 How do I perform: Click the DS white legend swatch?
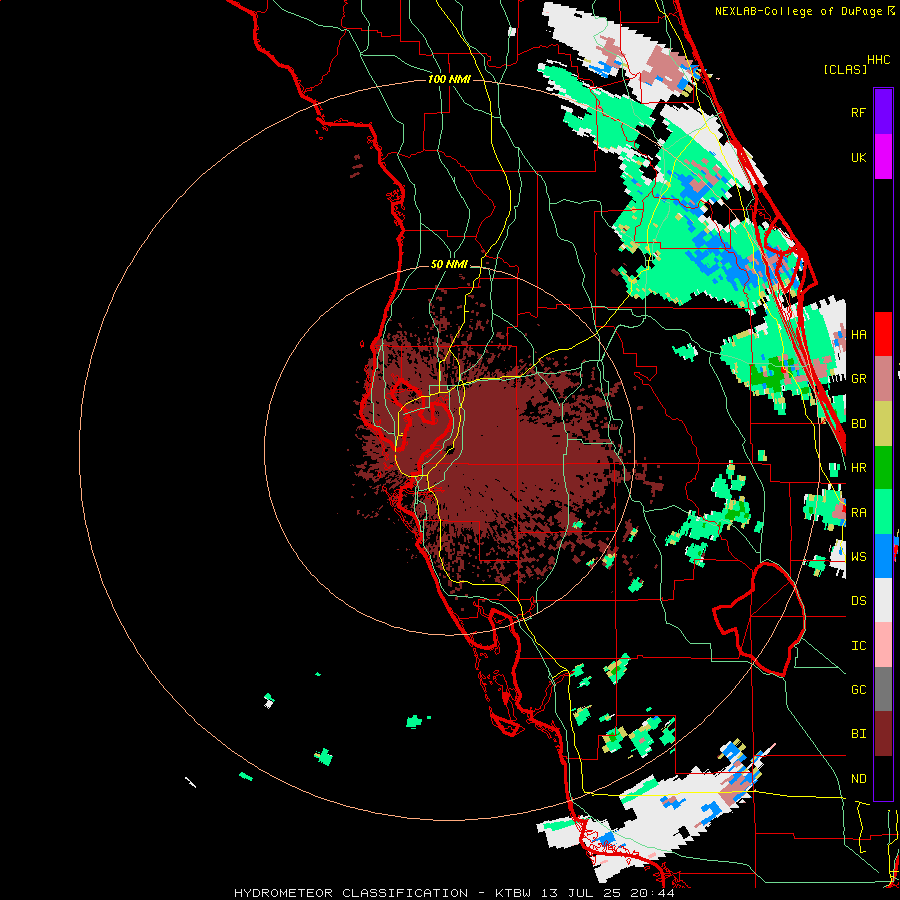coord(883,600)
